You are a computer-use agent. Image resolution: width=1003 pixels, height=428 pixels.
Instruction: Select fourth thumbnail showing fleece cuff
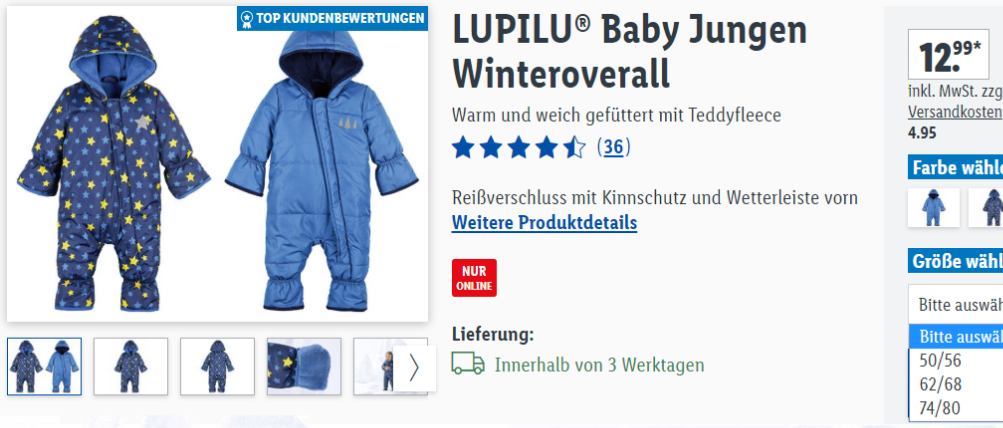pos(304,367)
